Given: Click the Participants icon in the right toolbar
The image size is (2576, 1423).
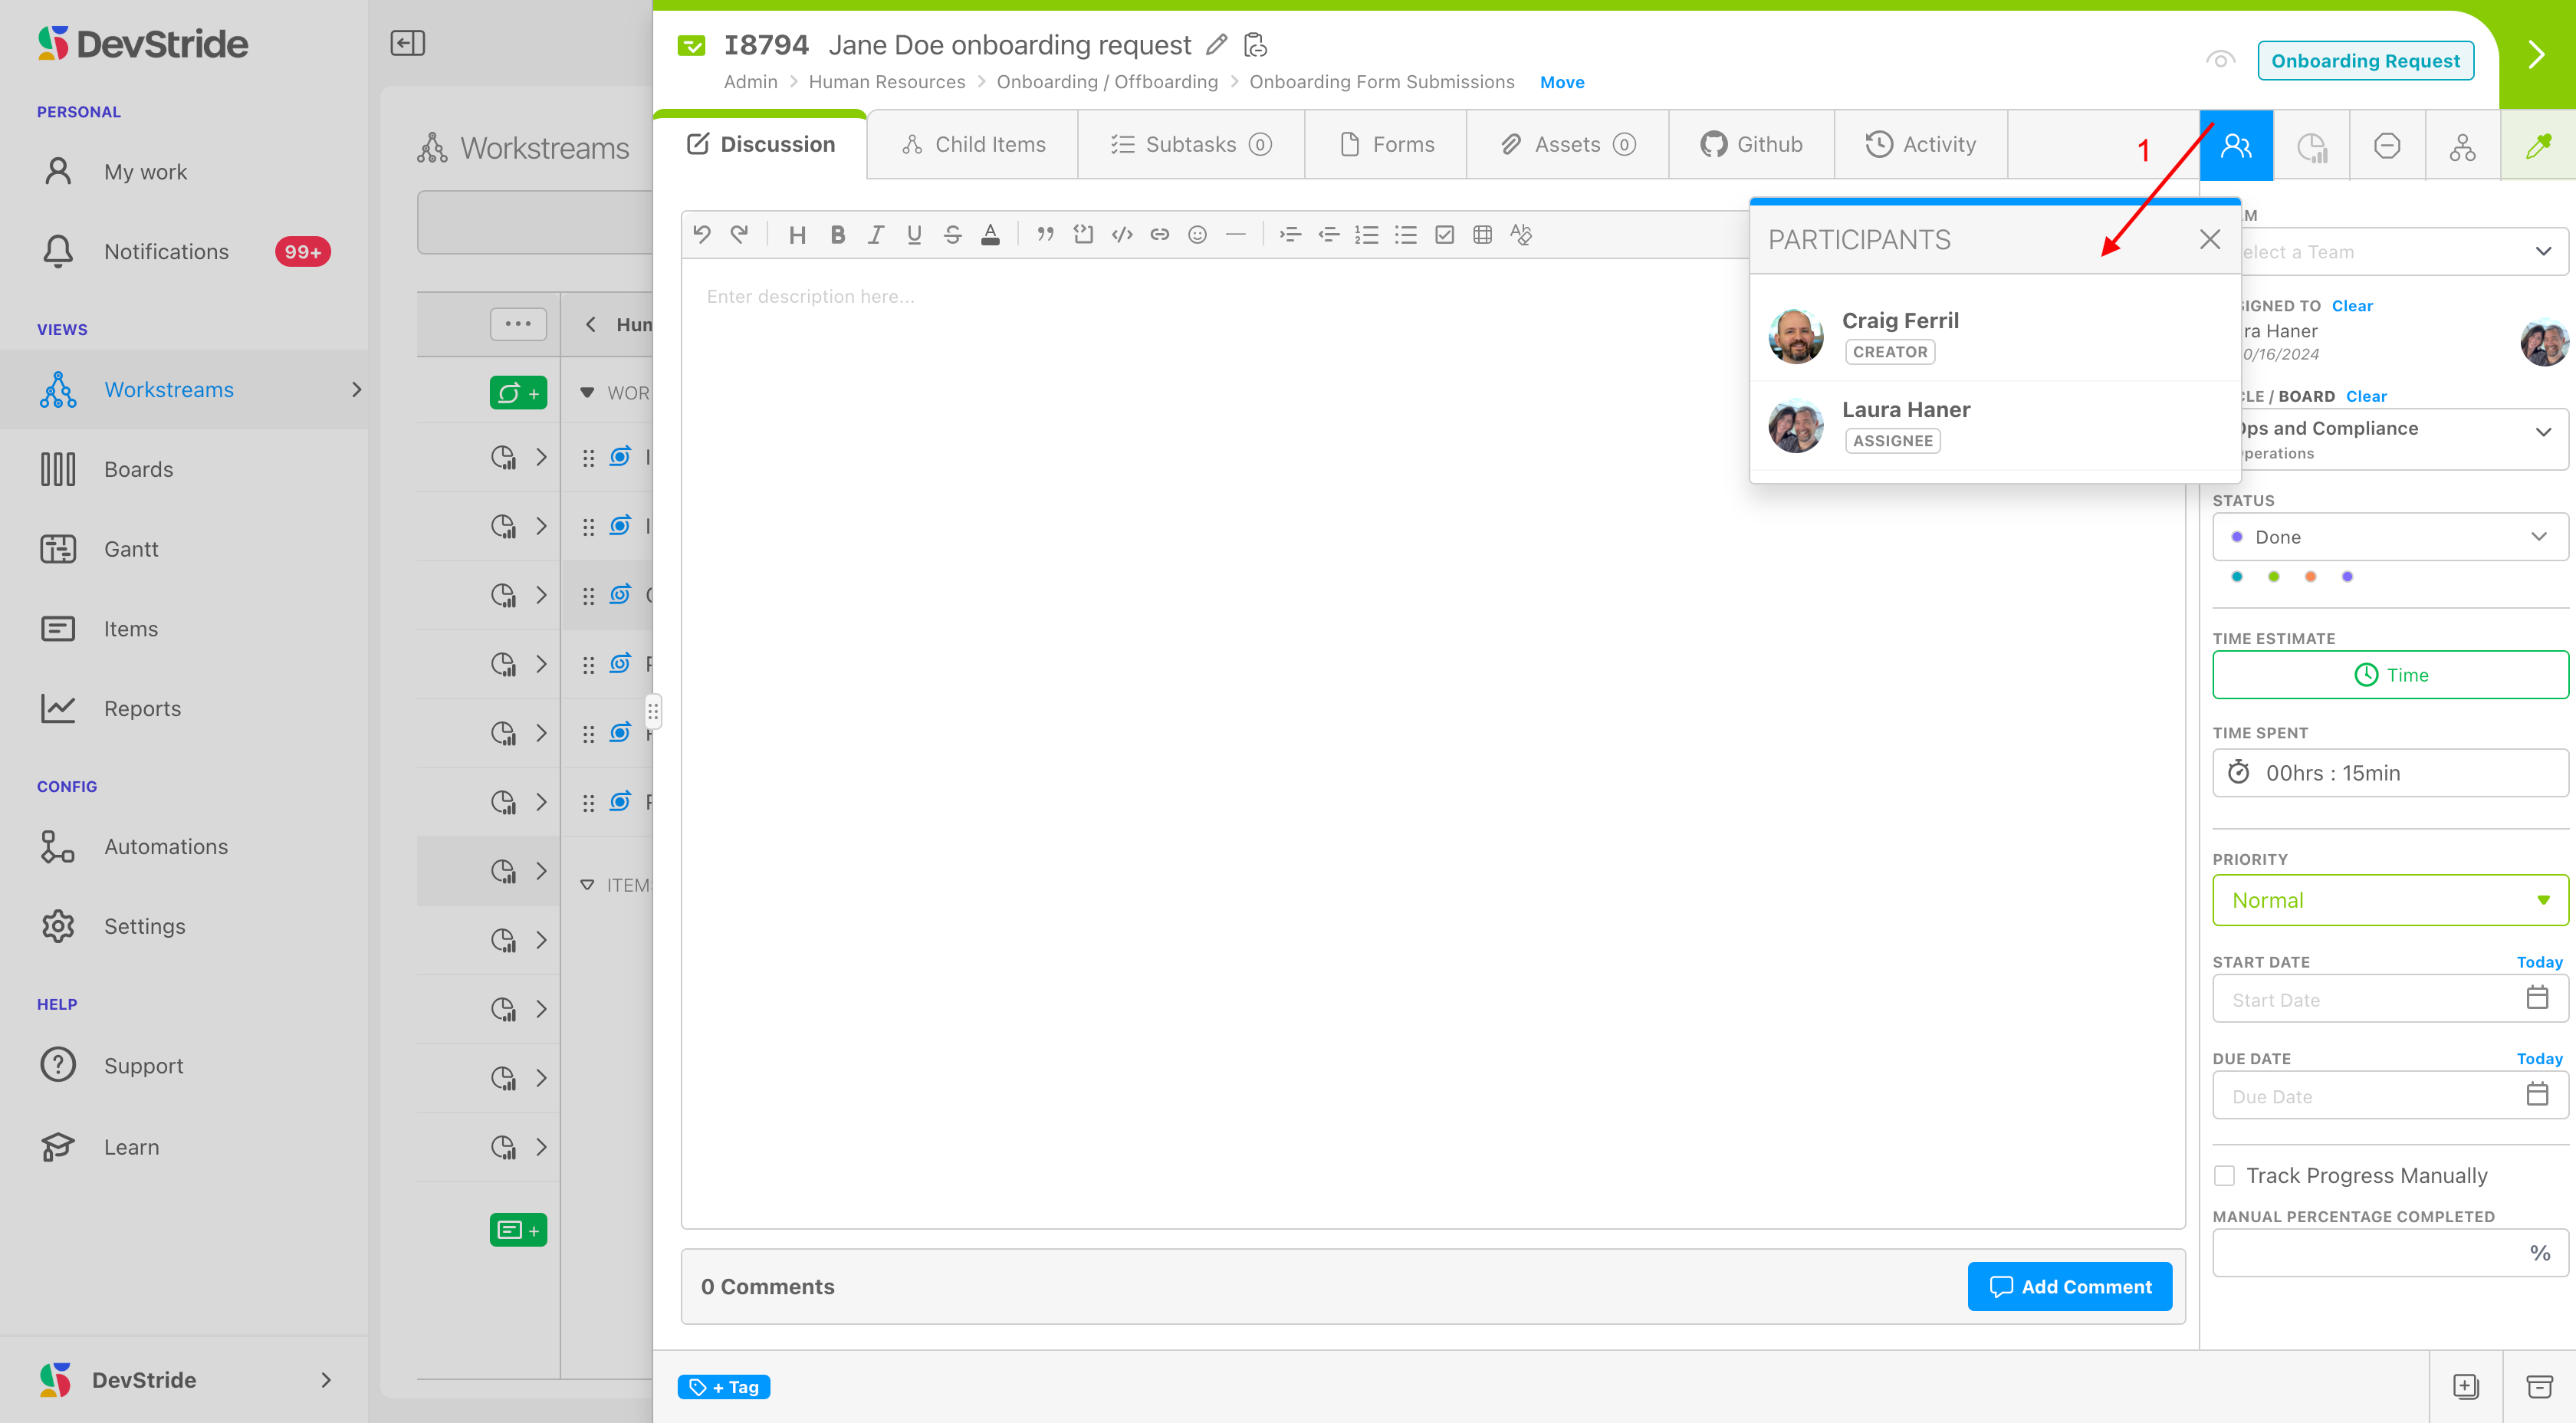Looking at the screenshot, I should click(2235, 146).
